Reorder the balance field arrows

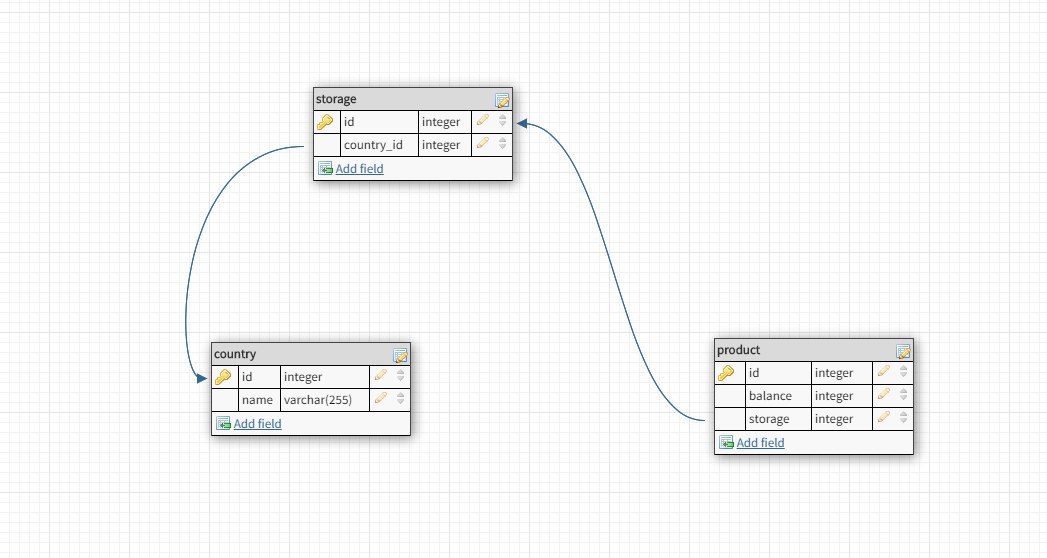[x=903, y=394]
